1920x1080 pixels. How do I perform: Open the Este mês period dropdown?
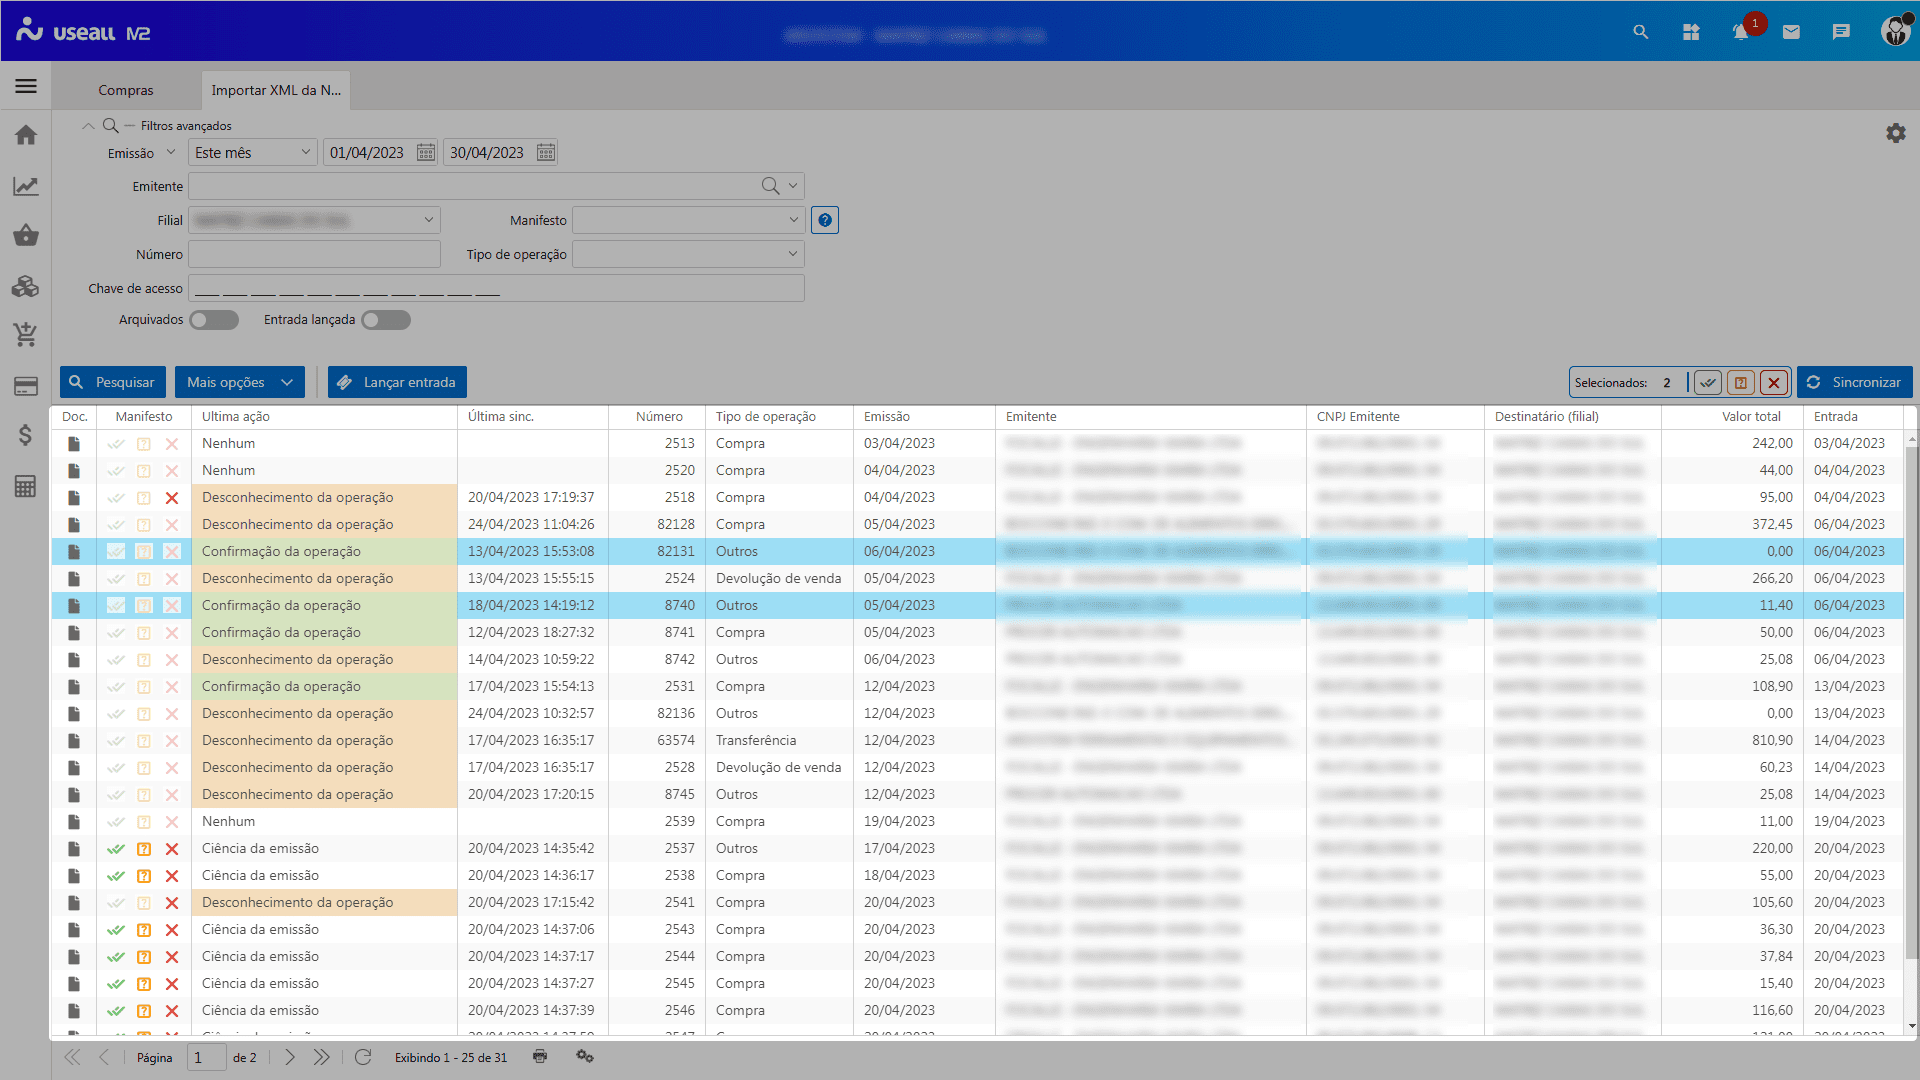pyautogui.click(x=253, y=153)
